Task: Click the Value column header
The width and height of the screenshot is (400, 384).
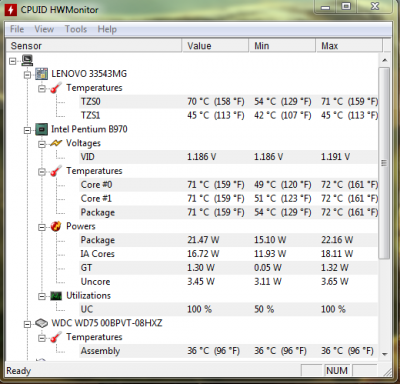Action: click(215, 46)
